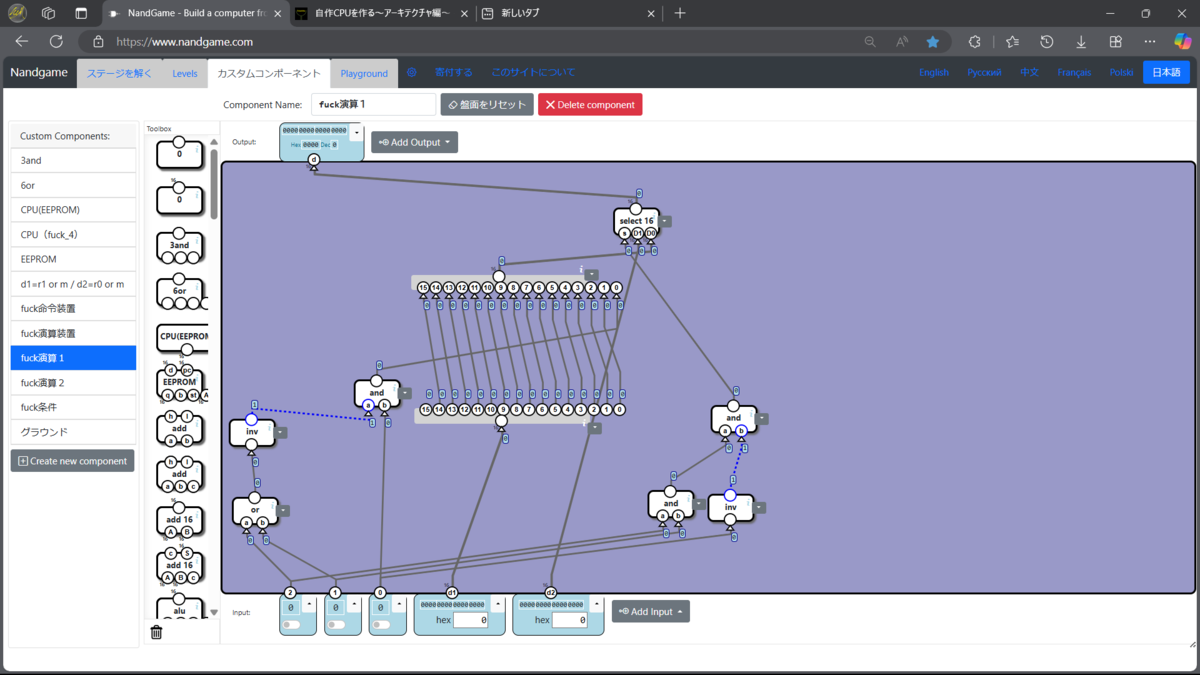This screenshot has width=1200, height=675.
Task: Switch to the Playground tab
Action: 364,73
